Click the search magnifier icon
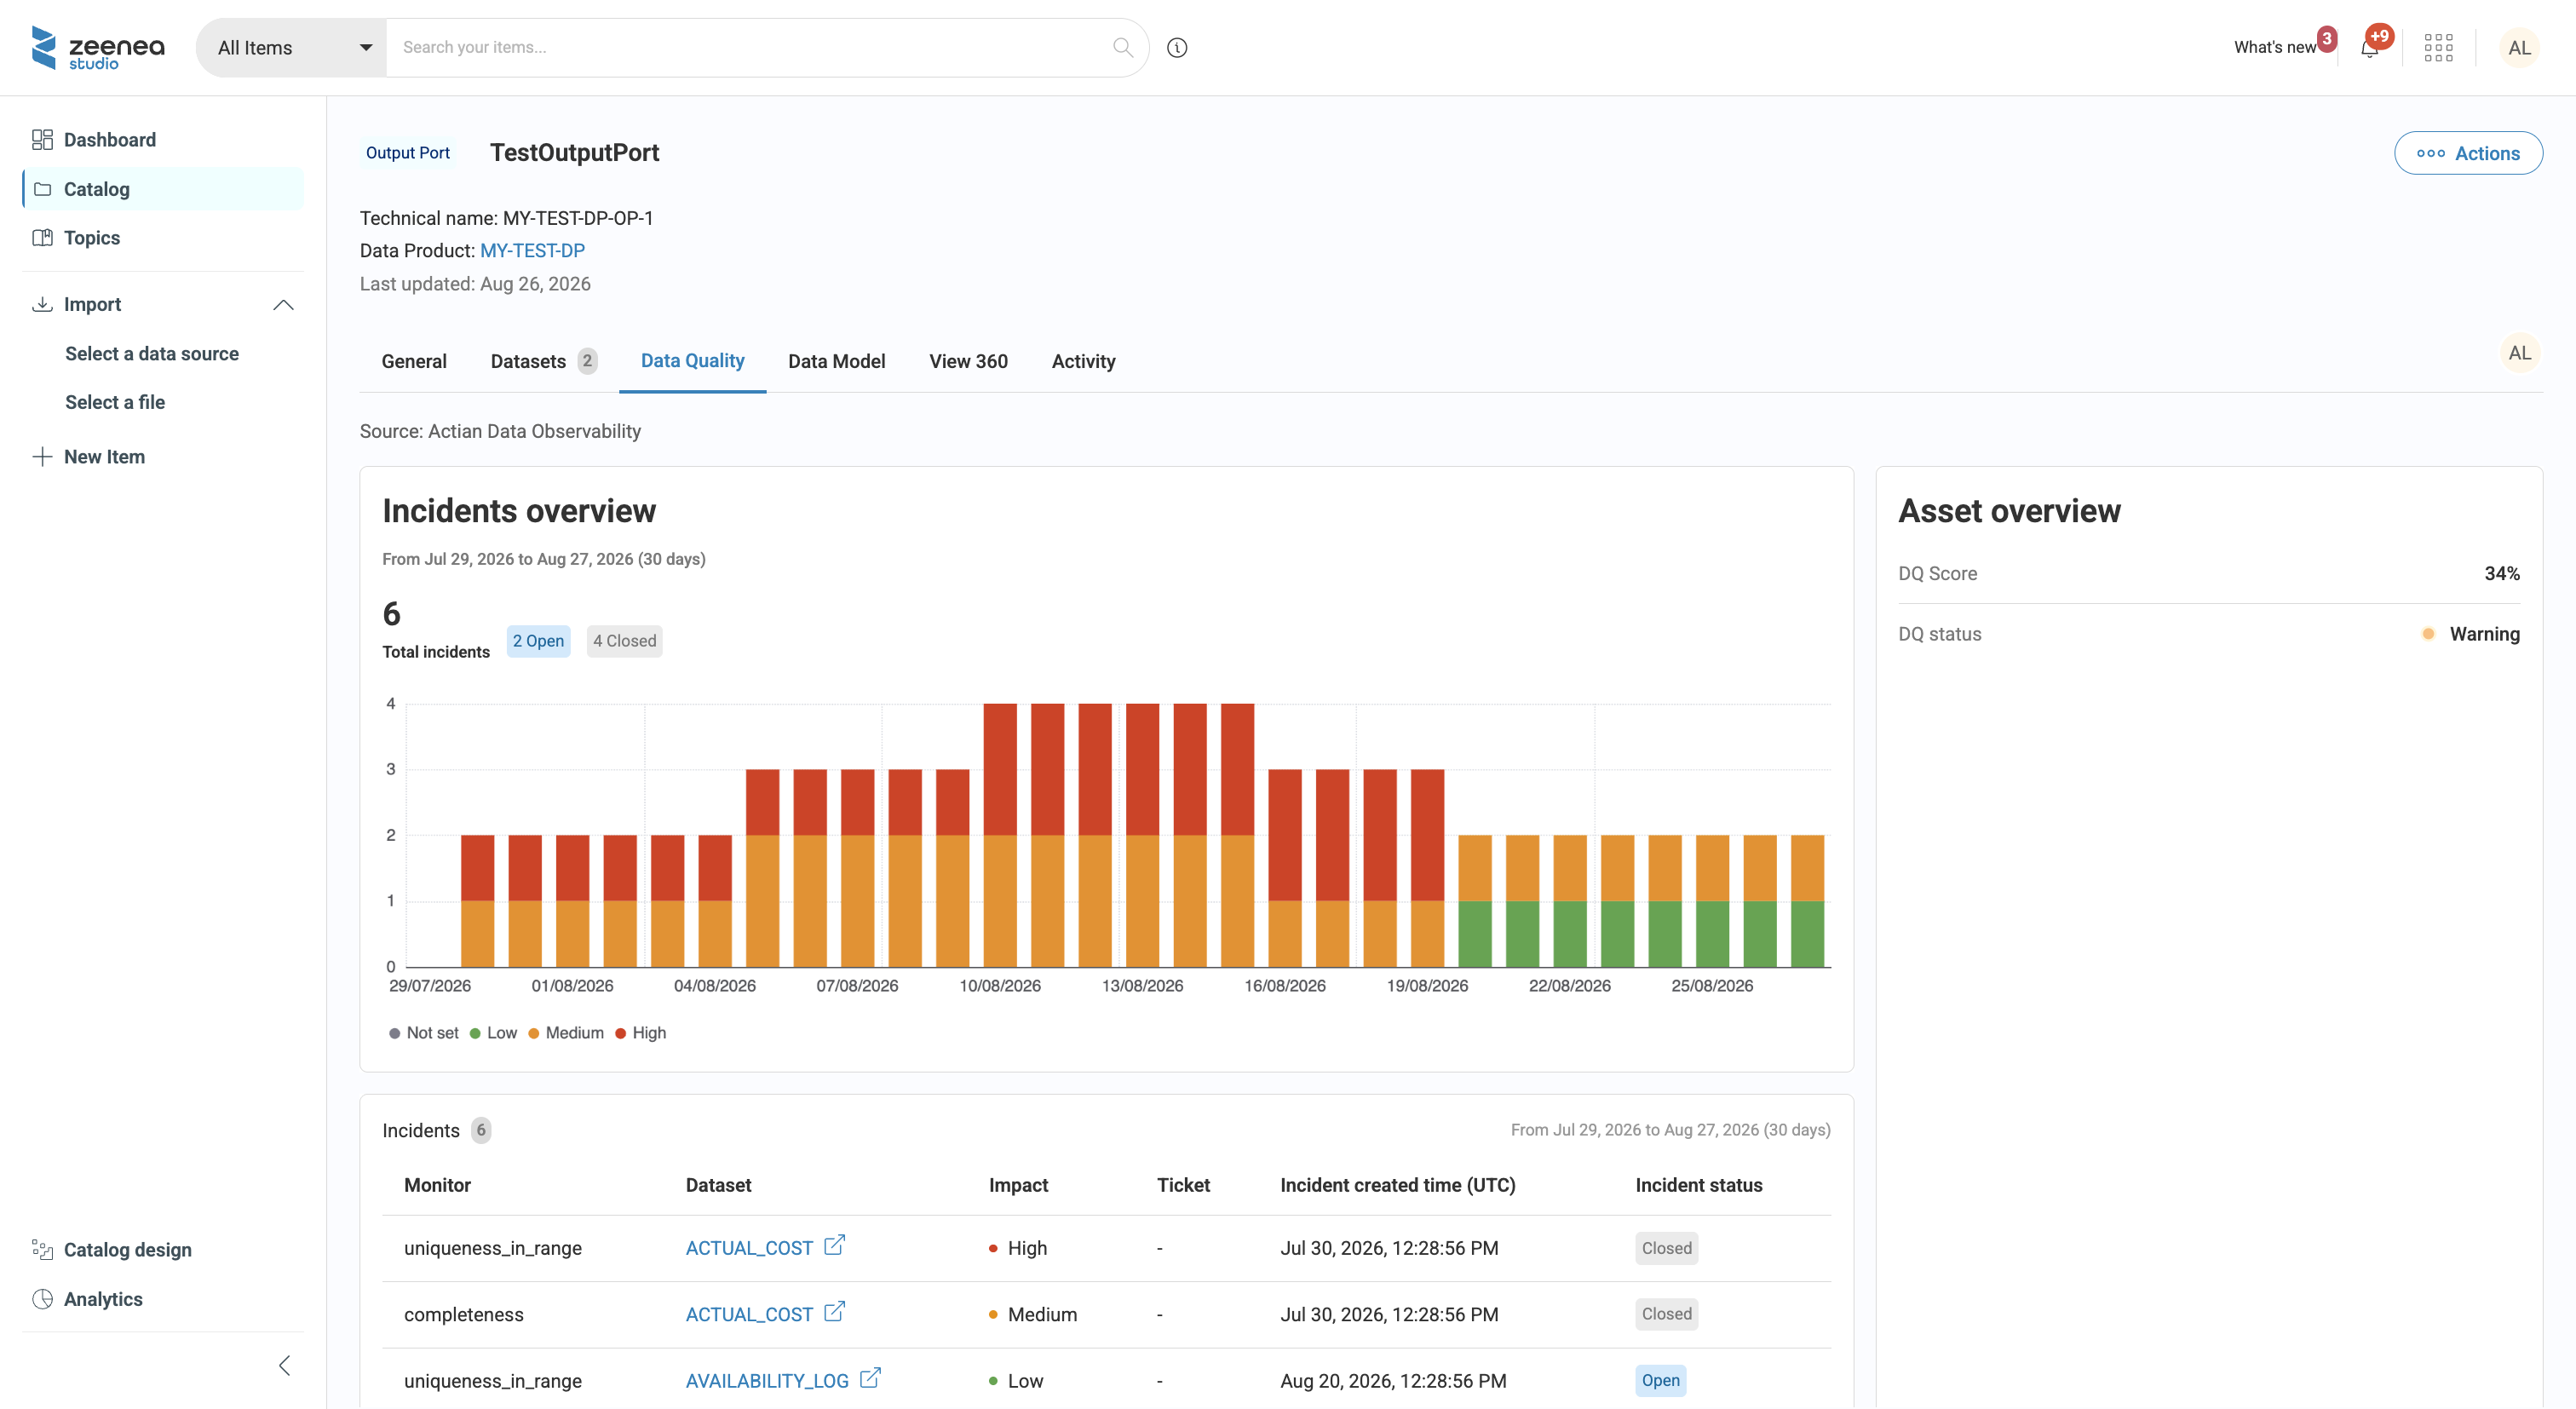Viewport: 2576px width, 1409px height. point(1122,47)
